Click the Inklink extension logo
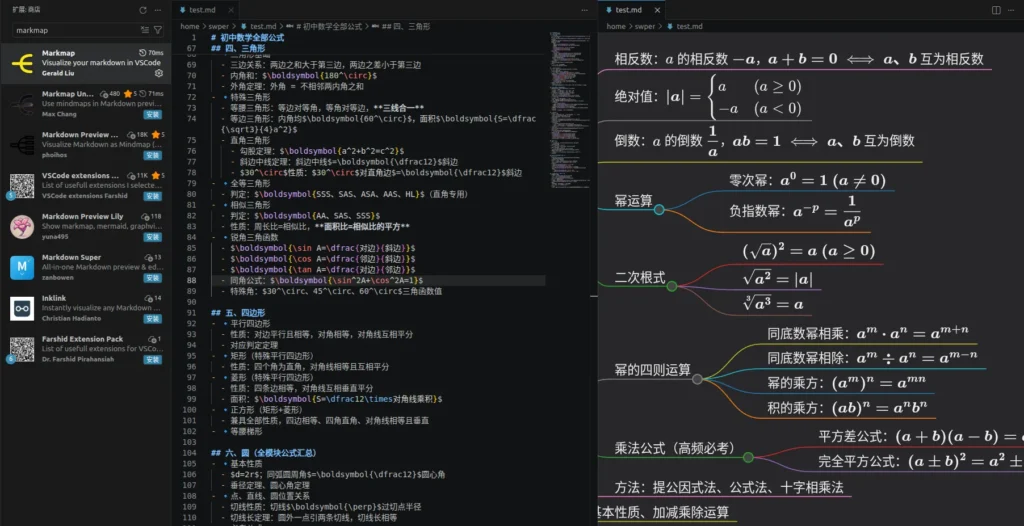Viewport: 1024px width, 526px height. click(22, 308)
